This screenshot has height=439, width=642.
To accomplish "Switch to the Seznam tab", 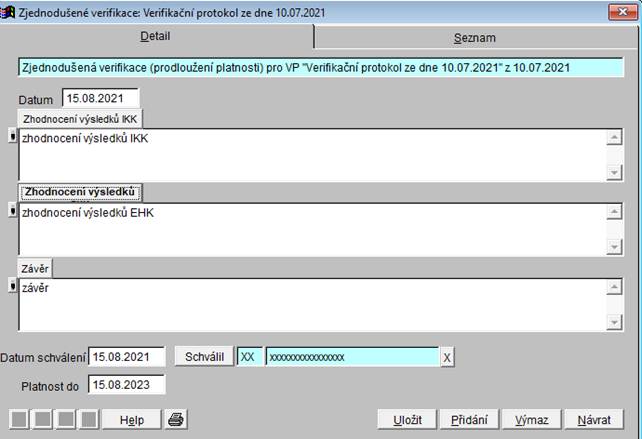I will 474,38.
